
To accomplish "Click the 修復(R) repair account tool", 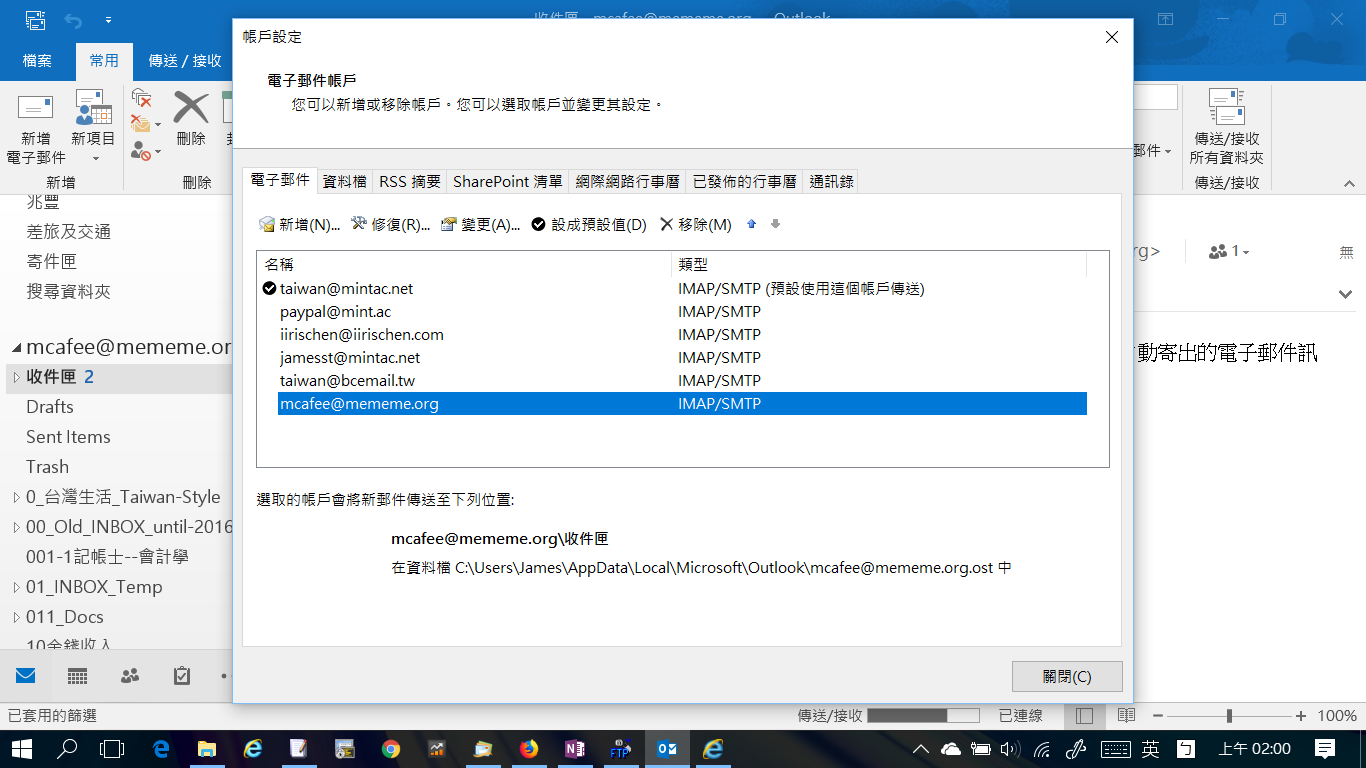I will pos(390,225).
